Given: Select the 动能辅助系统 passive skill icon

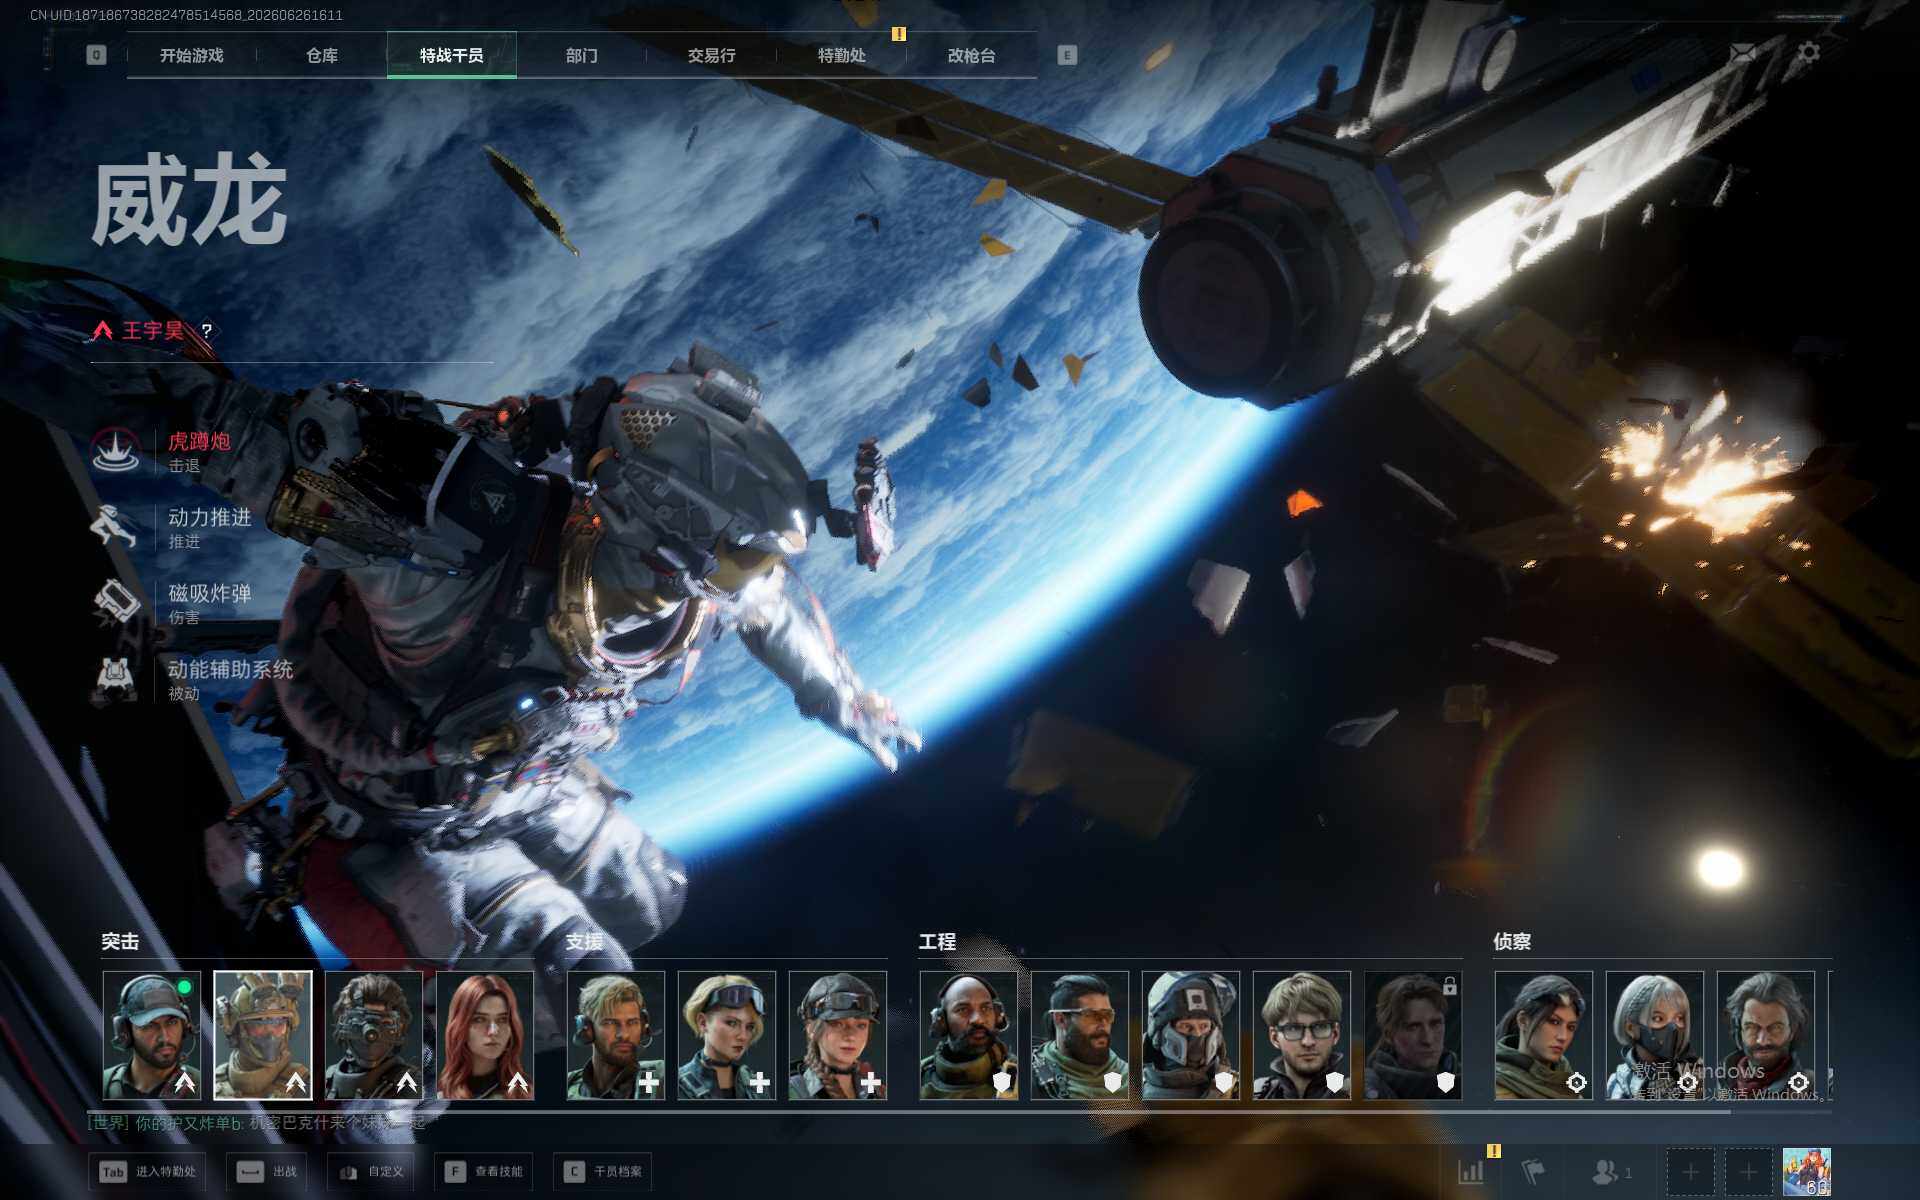Looking at the screenshot, I should [116, 679].
